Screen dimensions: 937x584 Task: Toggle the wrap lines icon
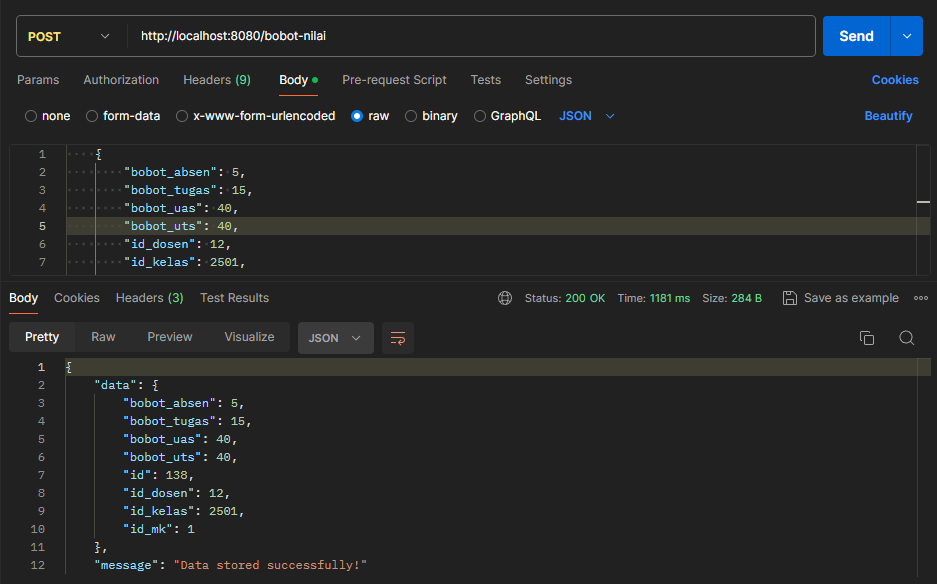click(x=398, y=338)
